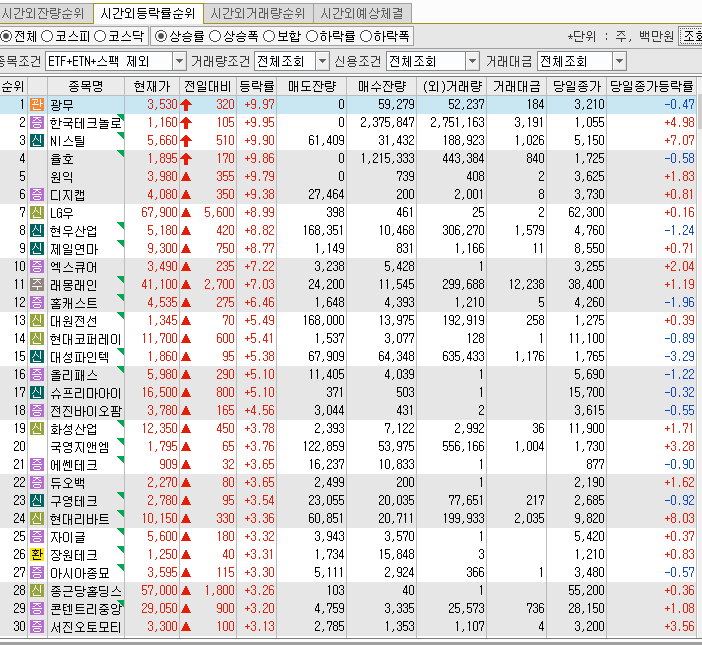The image size is (702, 645).
Task: Click 한국테크놀로 buy balance 2,375,847
Action: pos(387,123)
